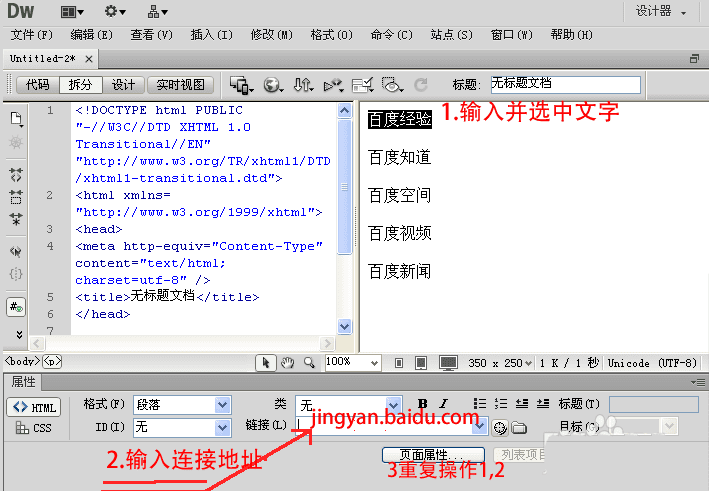Open the Properties panel options menu
Image resolution: width=709 pixels, height=491 pixels.
pyautogui.click(x=698, y=382)
